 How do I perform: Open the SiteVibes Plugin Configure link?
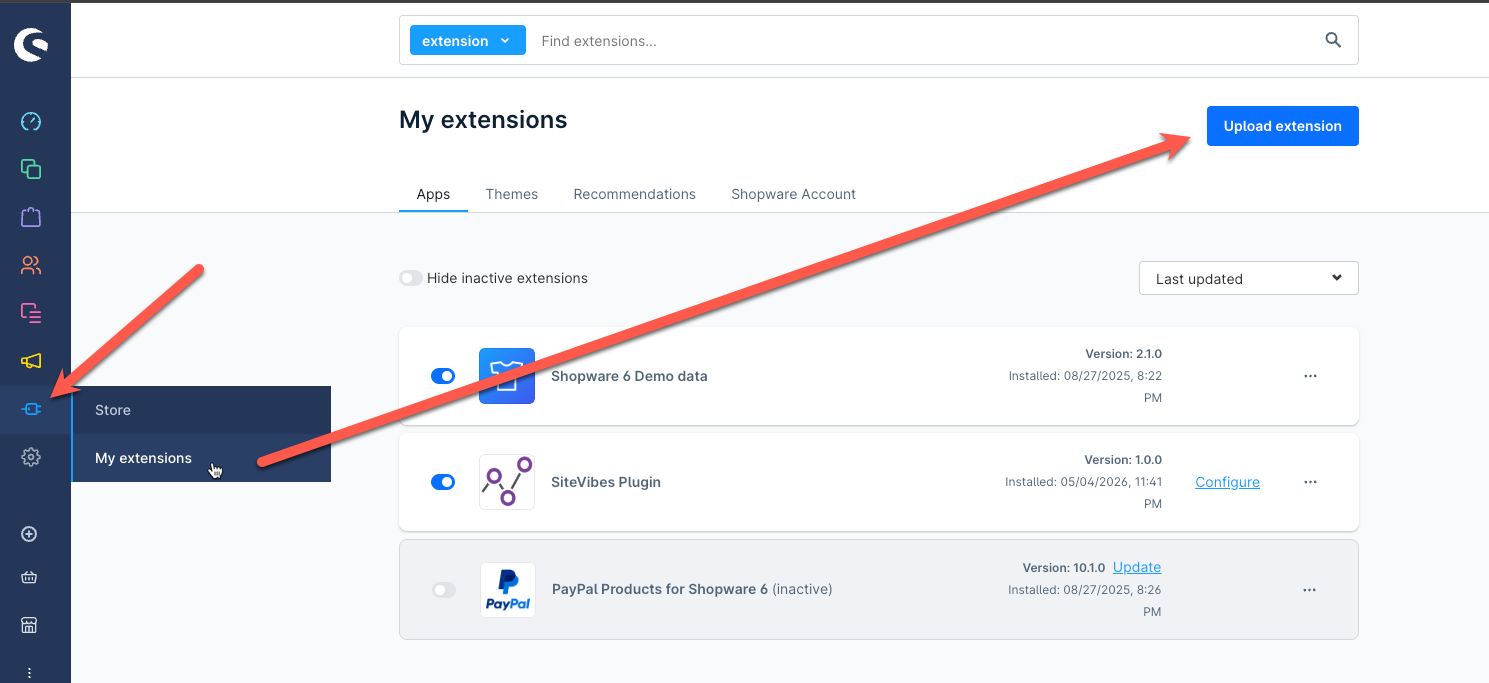tap(1227, 482)
